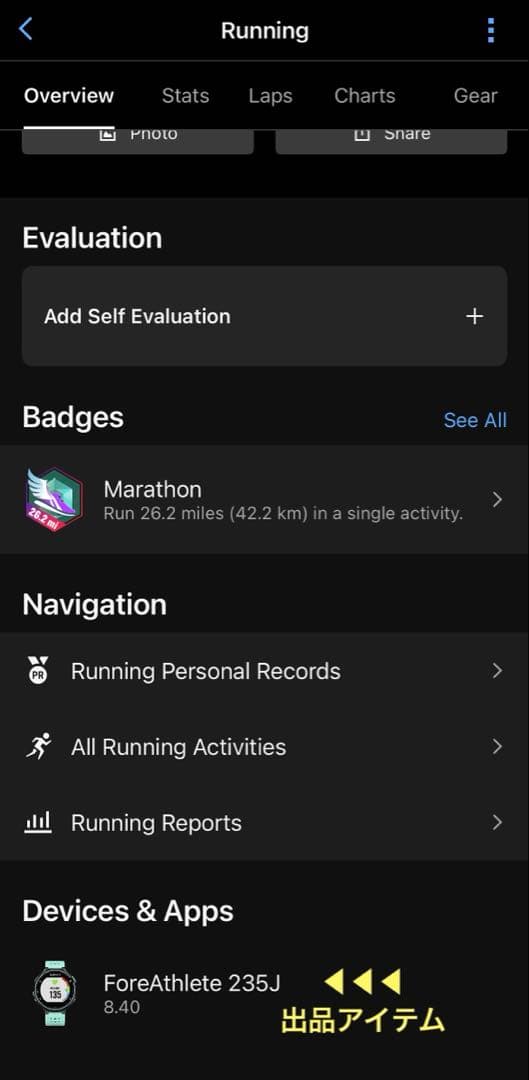Viewport: 529px width, 1080px height.
Task: Tap the ForeAthlete 235J watch image
Action: [x=55, y=993]
